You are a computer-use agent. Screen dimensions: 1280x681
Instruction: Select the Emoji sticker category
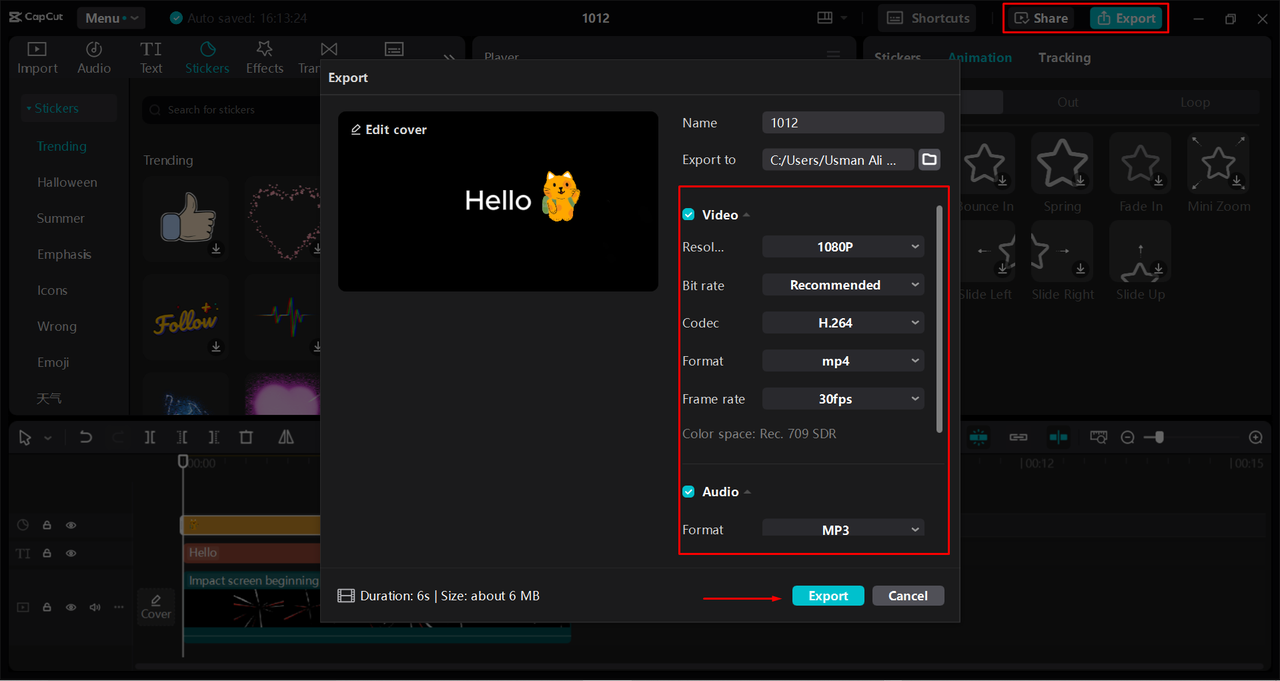(x=53, y=363)
